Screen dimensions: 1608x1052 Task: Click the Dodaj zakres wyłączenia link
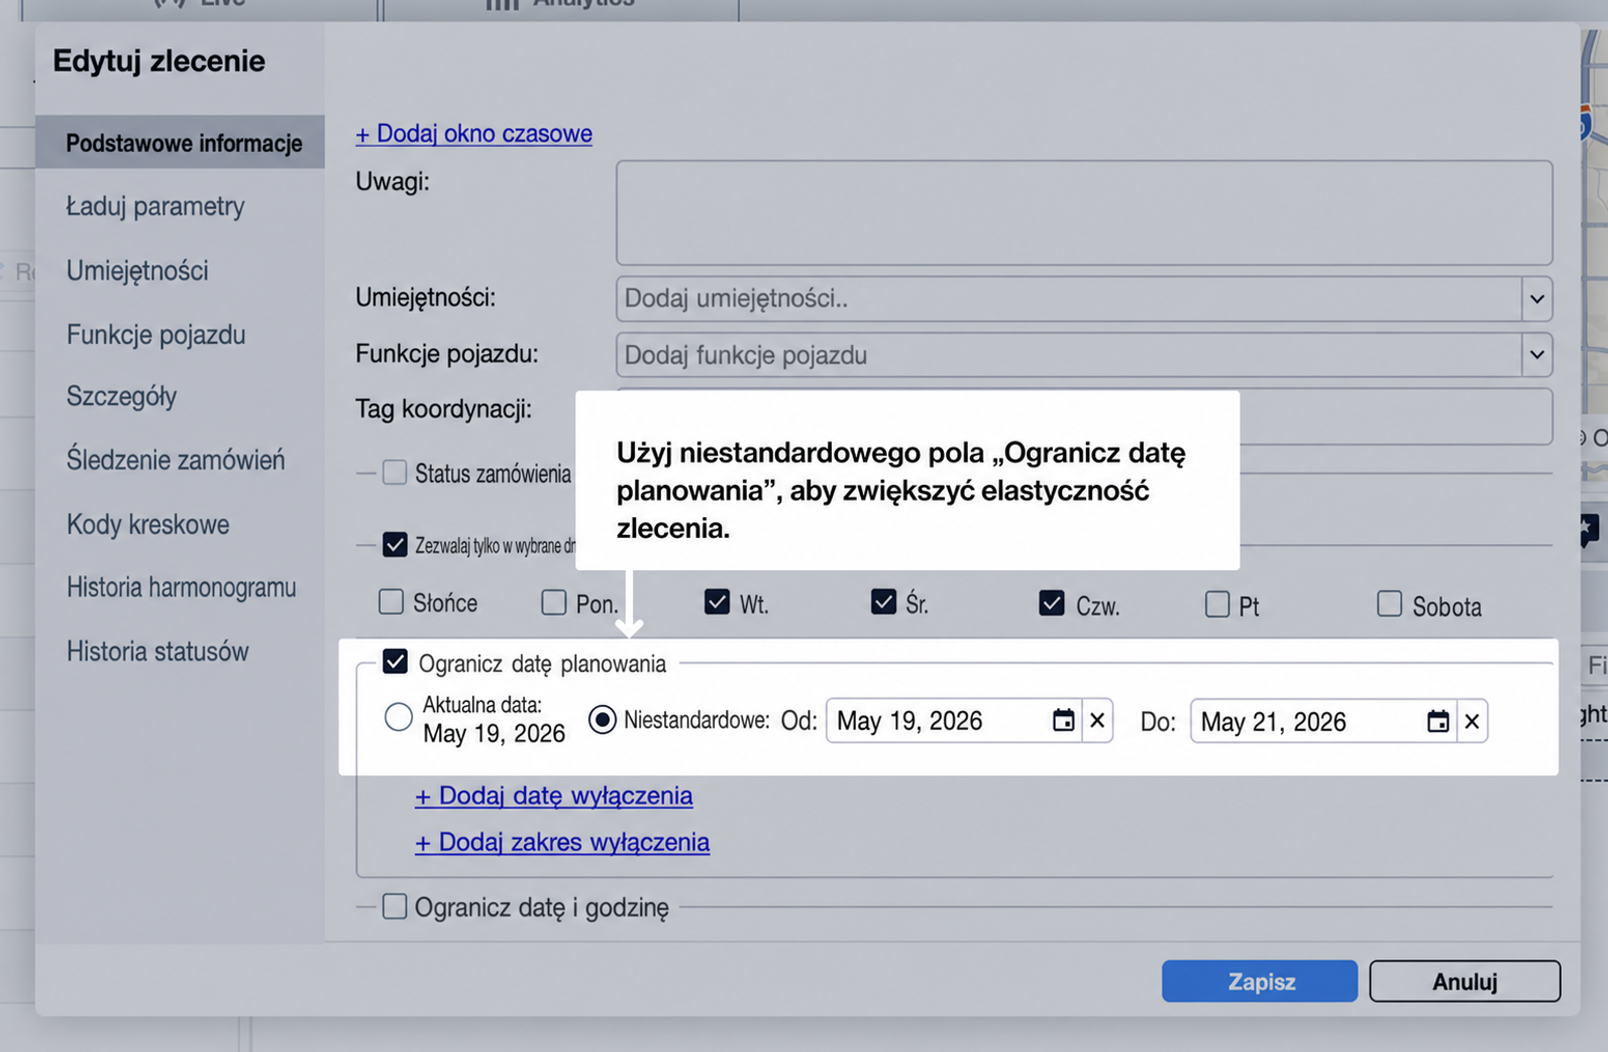point(562,842)
